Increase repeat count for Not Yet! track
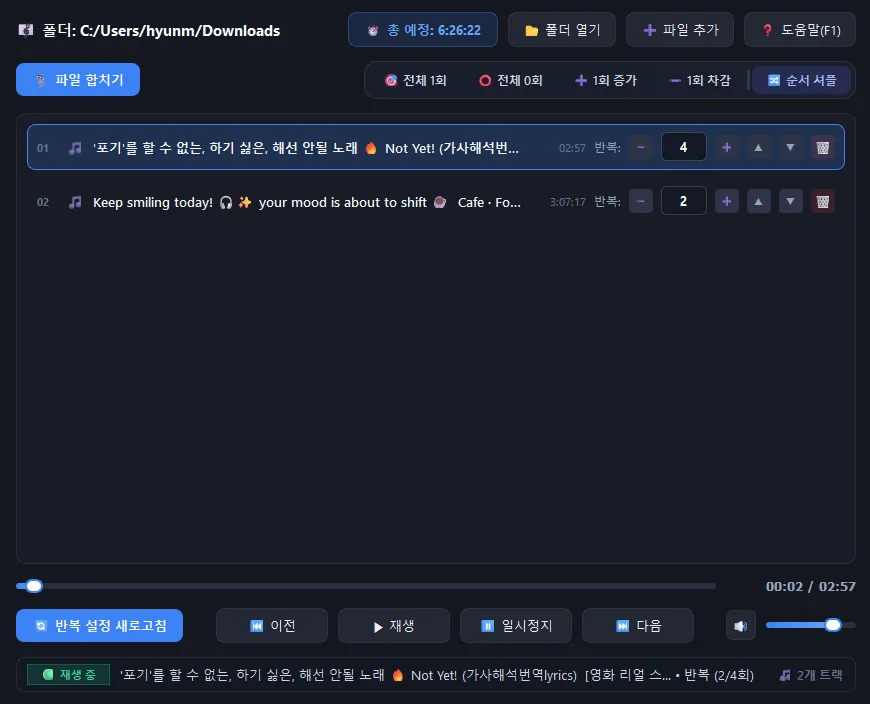 pos(726,148)
